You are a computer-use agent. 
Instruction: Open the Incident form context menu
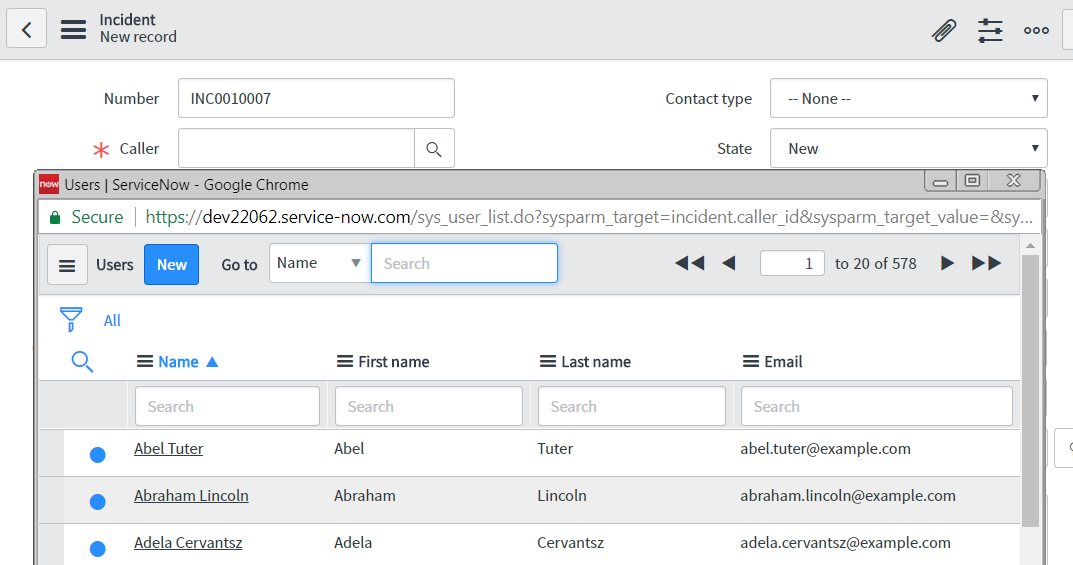[73, 29]
